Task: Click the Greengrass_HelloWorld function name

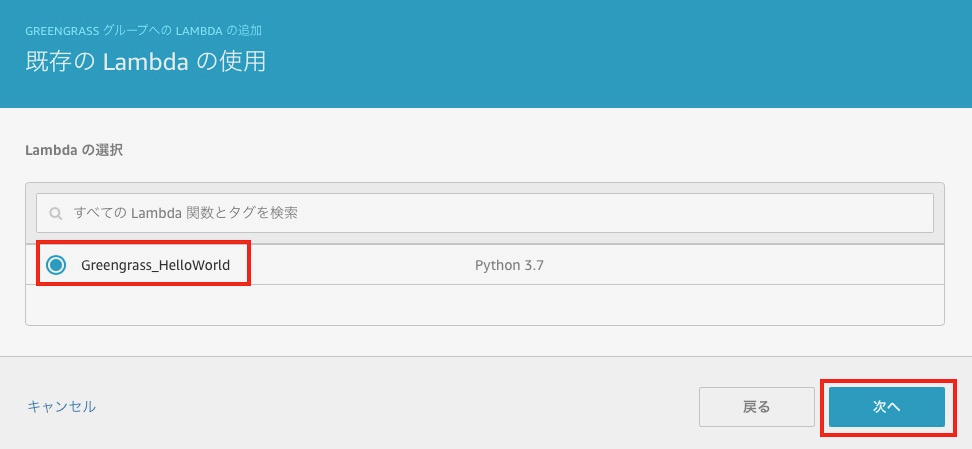Action: click(155, 265)
